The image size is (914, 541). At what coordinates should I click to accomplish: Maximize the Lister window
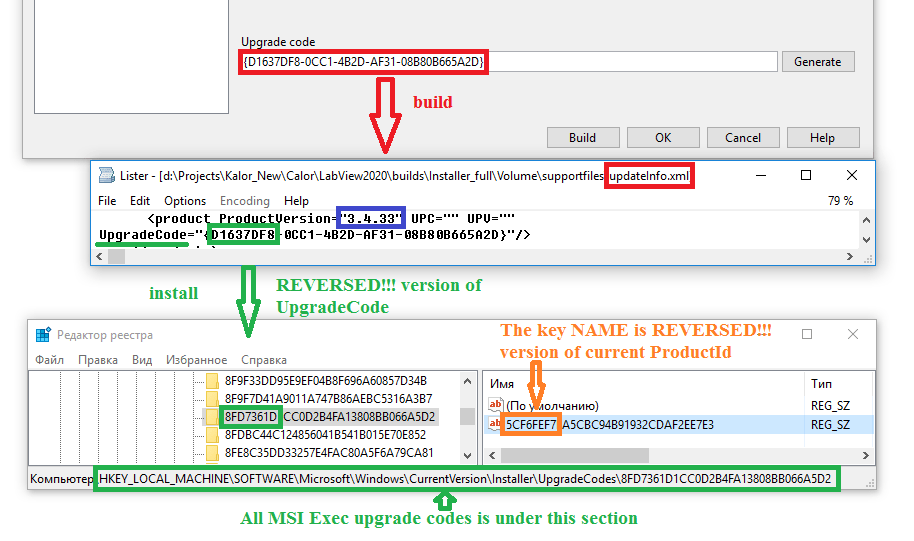[806, 175]
